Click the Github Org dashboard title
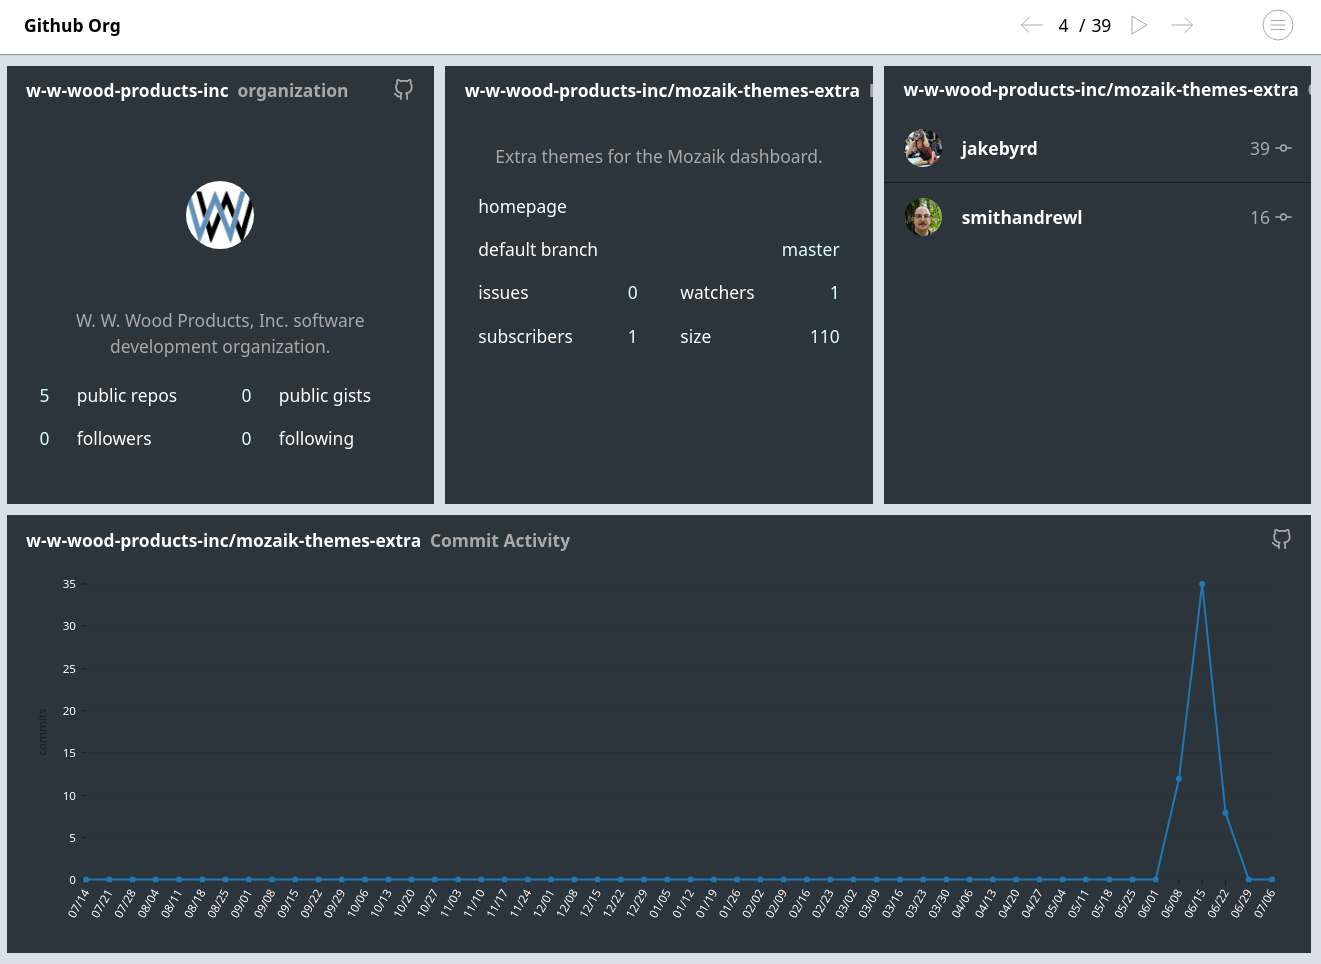The width and height of the screenshot is (1321, 964). click(x=72, y=25)
